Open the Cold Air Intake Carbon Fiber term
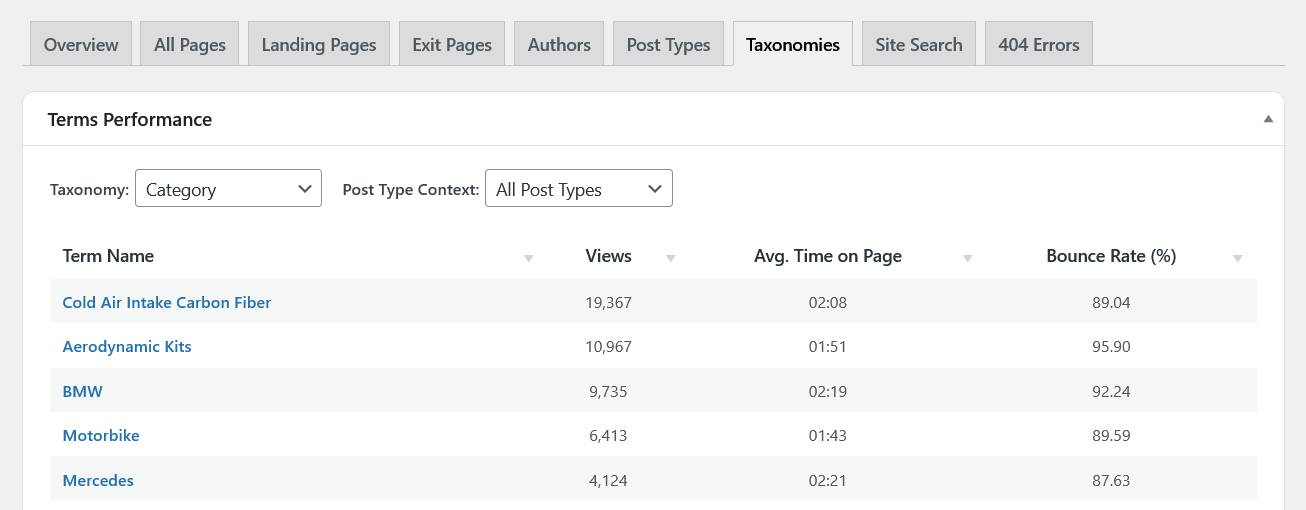Viewport: 1306px width, 510px height. tap(167, 302)
